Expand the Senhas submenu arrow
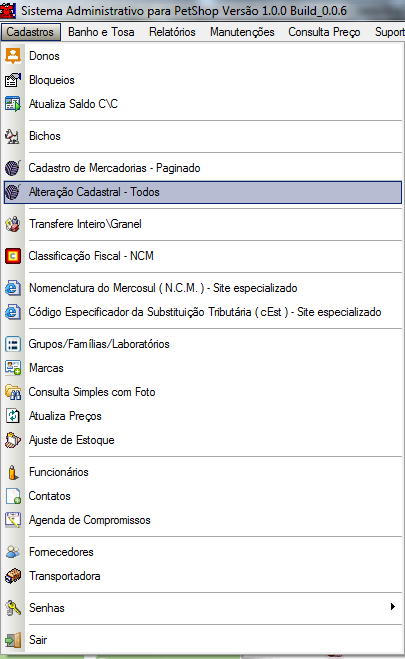The height and width of the screenshot is (659, 405). pyautogui.click(x=392, y=606)
